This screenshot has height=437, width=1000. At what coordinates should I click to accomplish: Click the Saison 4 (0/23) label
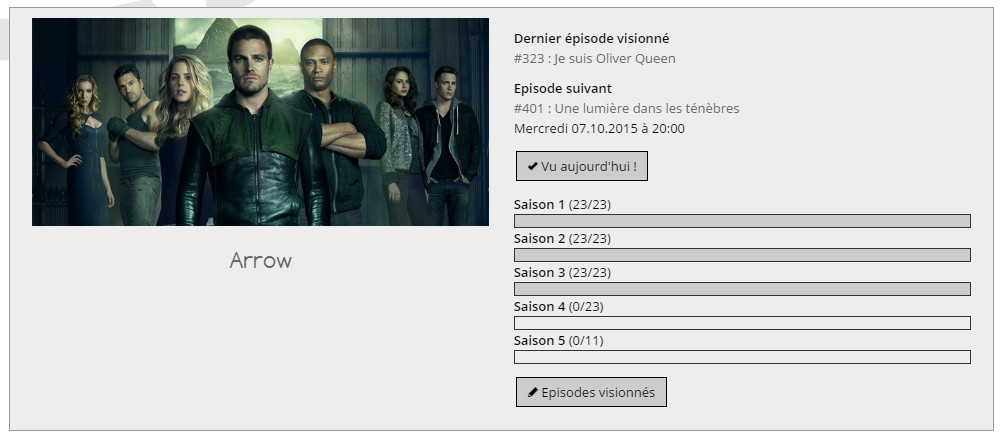pos(559,306)
